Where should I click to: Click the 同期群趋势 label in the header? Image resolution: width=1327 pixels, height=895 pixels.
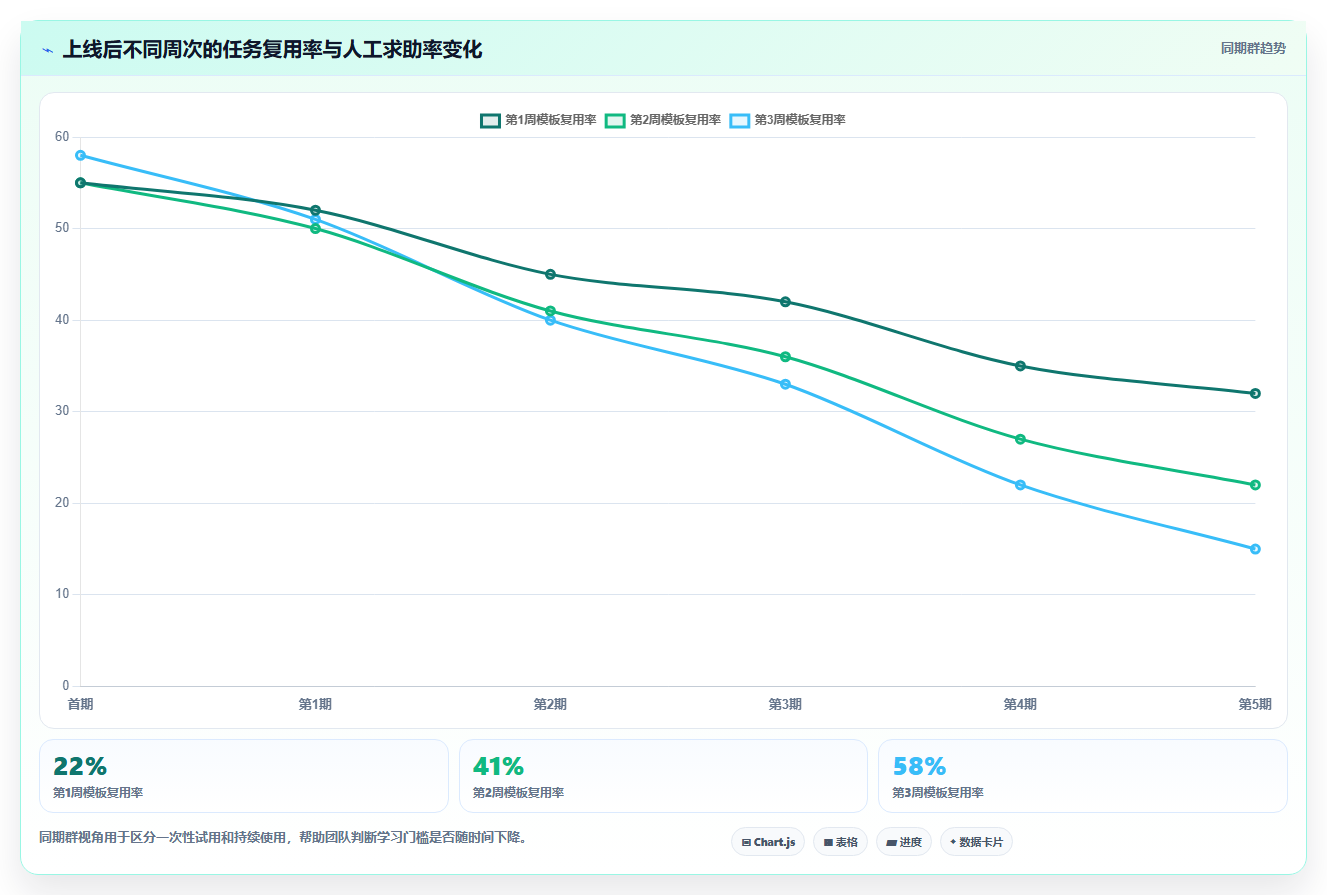[1253, 48]
